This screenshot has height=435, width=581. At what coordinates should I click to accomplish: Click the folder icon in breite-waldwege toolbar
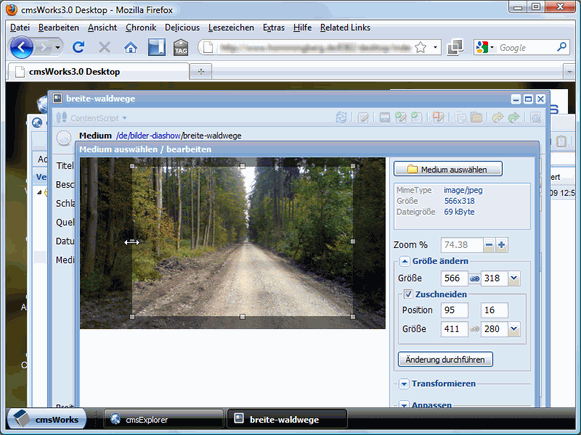tap(477, 118)
